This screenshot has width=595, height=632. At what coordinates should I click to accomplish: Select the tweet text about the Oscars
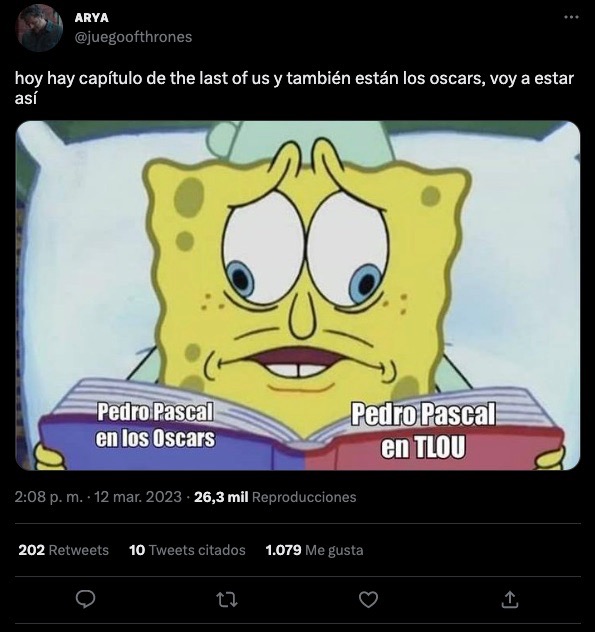pos(294,87)
